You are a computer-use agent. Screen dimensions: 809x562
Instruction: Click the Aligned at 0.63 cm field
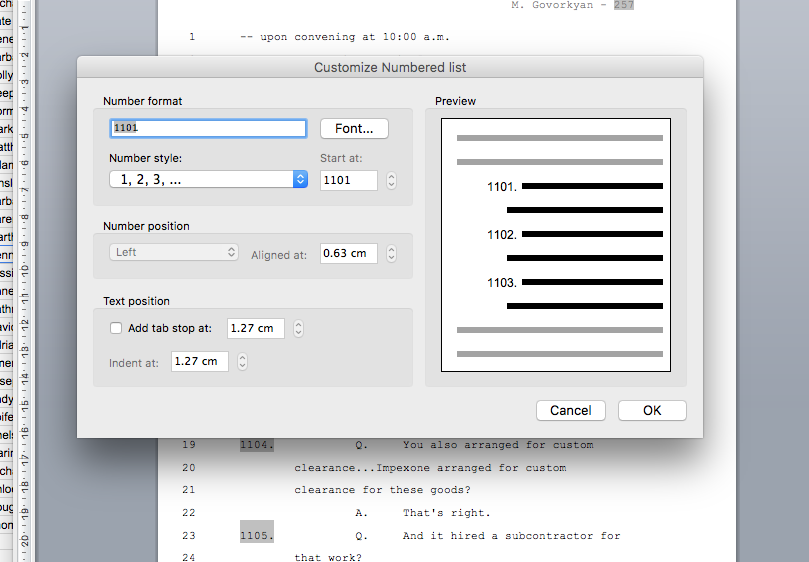(x=349, y=253)
